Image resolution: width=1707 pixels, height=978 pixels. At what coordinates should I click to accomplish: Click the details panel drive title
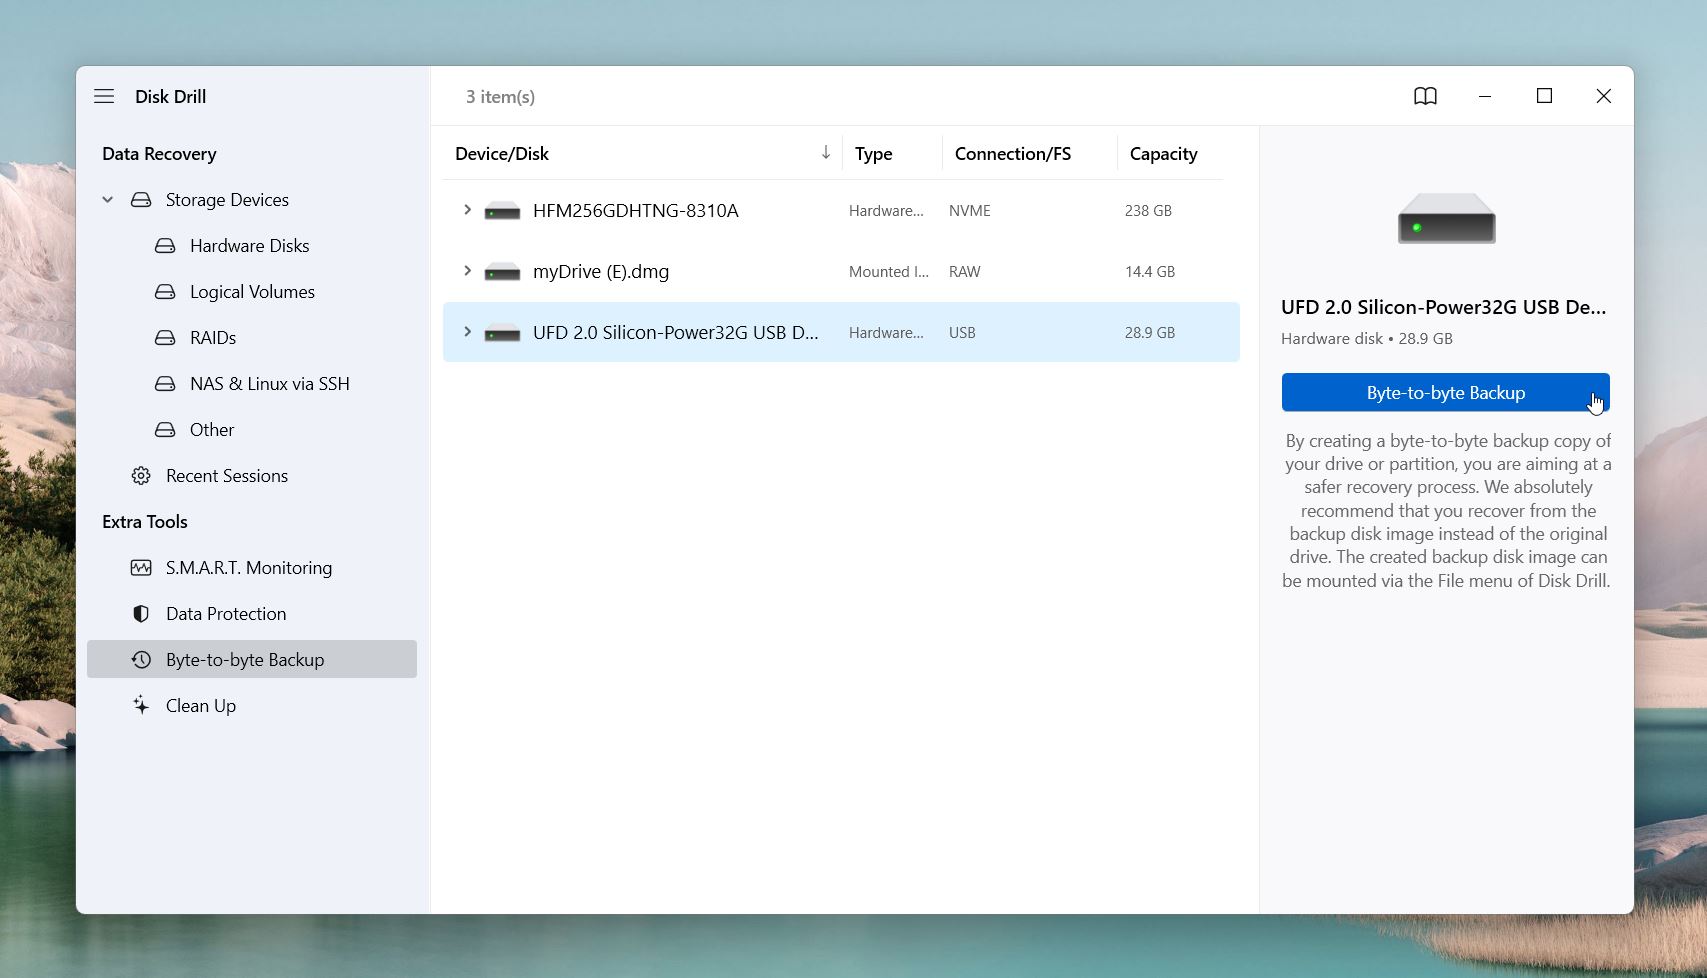pos(1444,307)
